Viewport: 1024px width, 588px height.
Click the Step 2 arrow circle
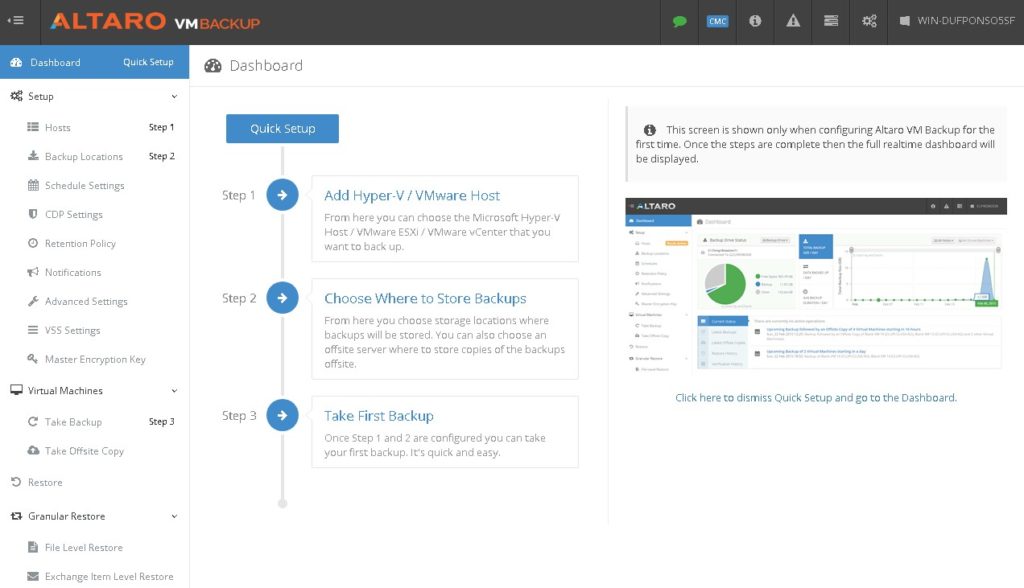coord(282,298)
